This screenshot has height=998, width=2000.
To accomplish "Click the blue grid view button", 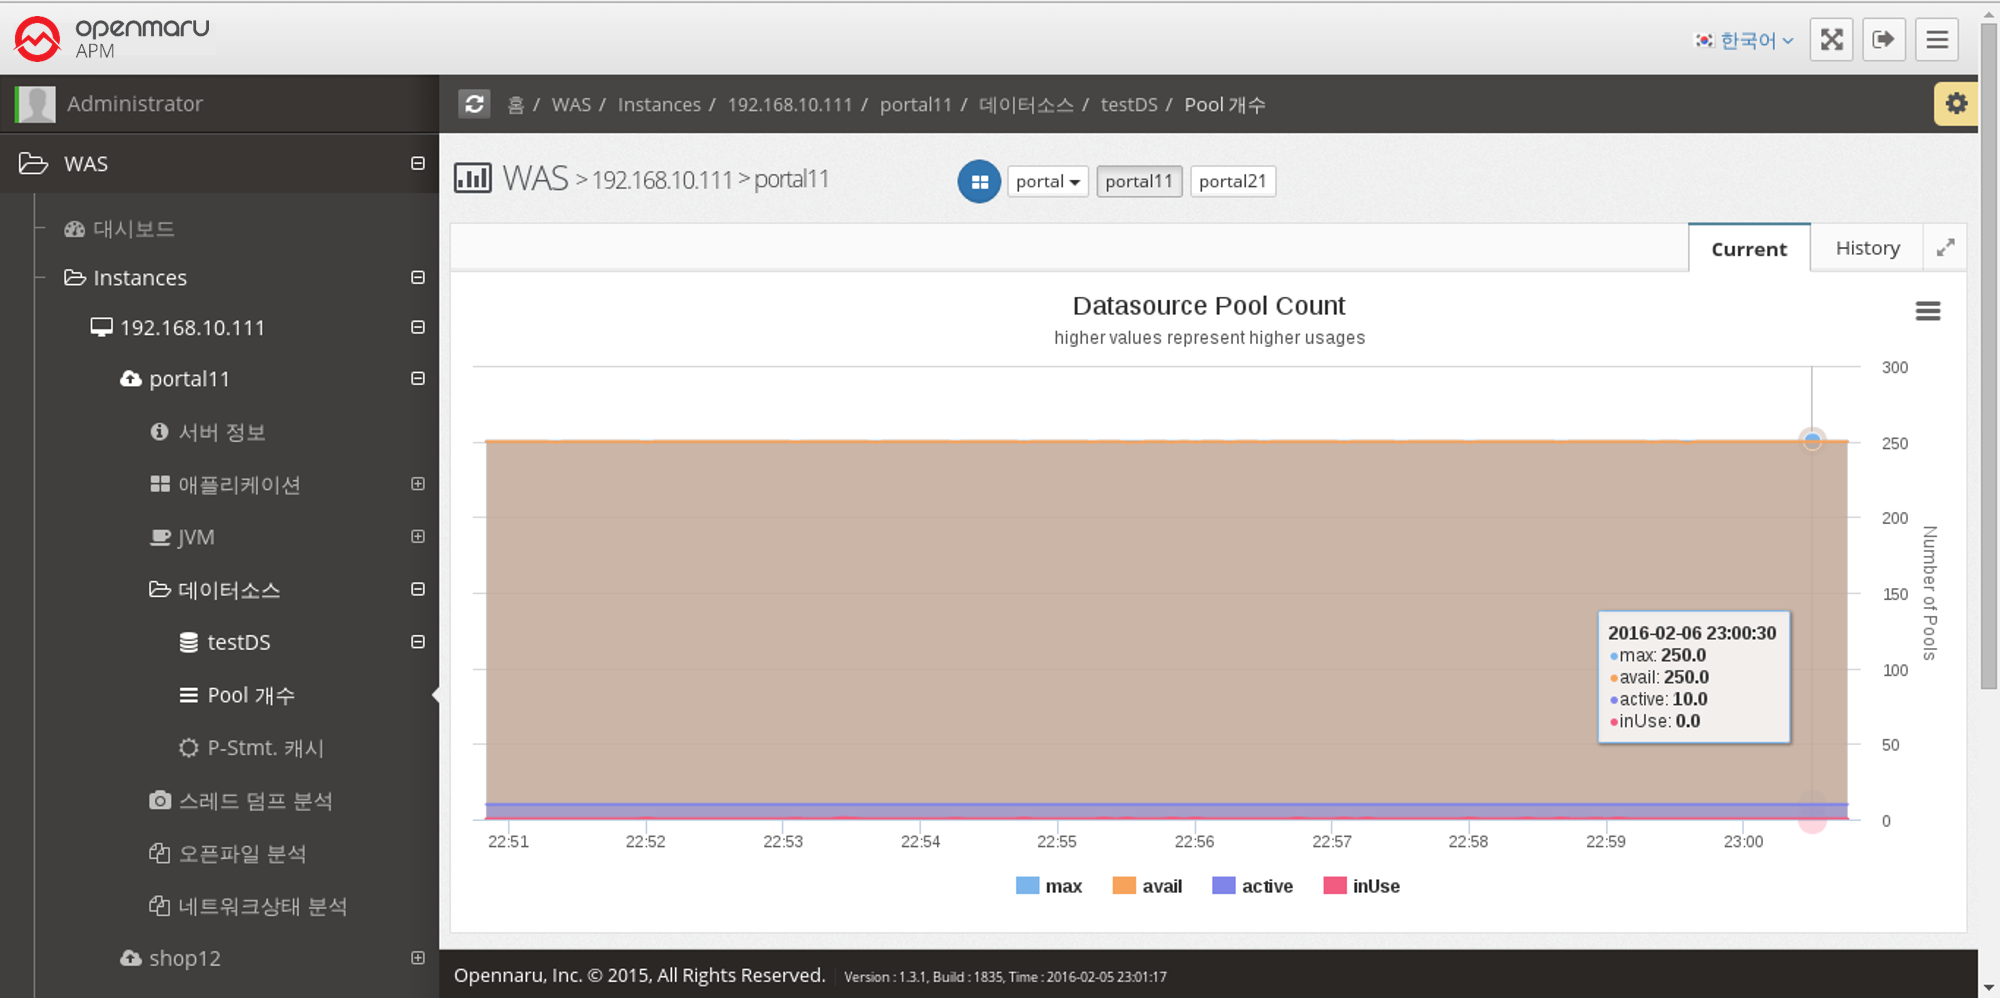I will [x=979, y=182].
